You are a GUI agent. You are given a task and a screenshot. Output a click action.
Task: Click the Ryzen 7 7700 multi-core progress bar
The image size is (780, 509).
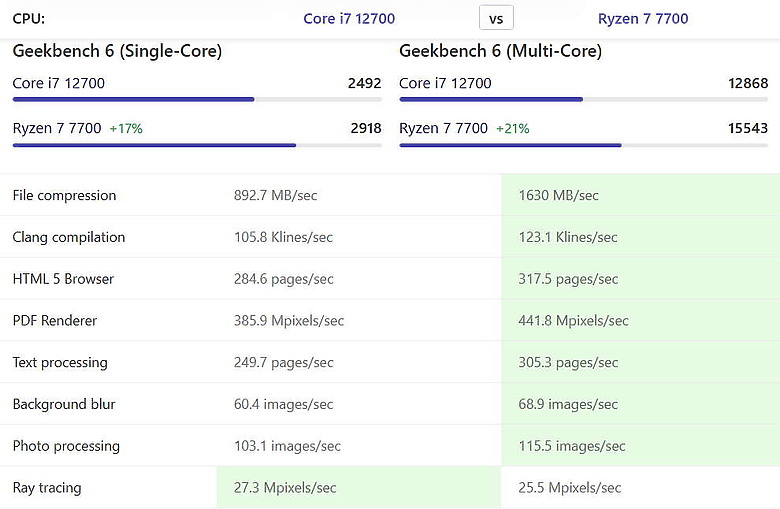point(584,145)
